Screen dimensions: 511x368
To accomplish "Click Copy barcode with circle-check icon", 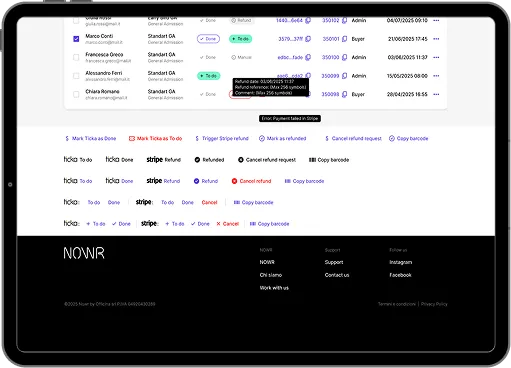I will (x=408, y=138).
